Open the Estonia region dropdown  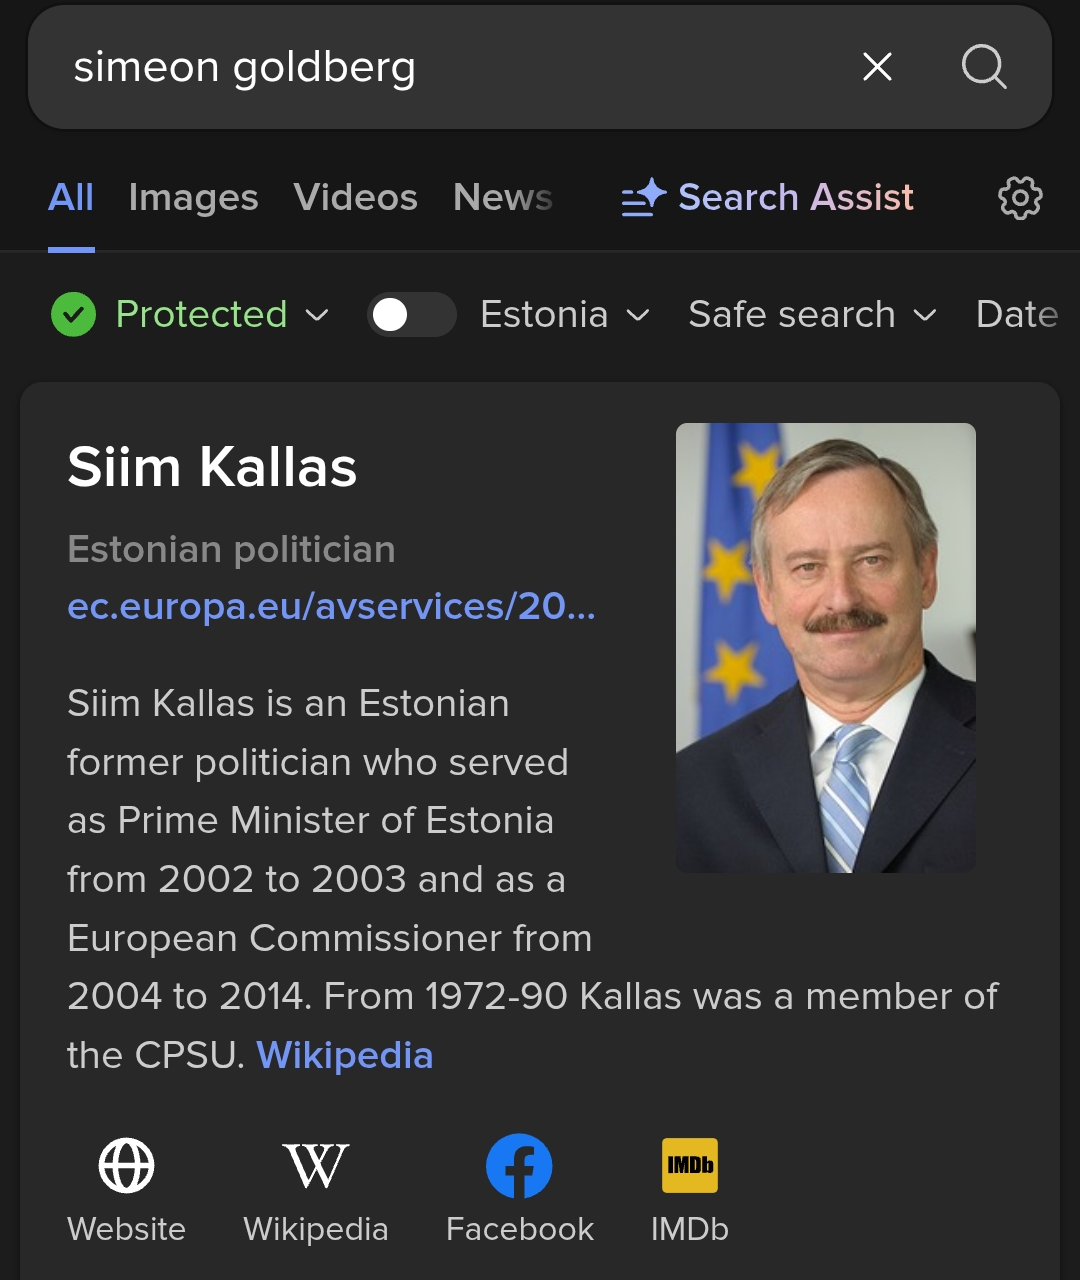pyautogui.click(x=565, y=315)
